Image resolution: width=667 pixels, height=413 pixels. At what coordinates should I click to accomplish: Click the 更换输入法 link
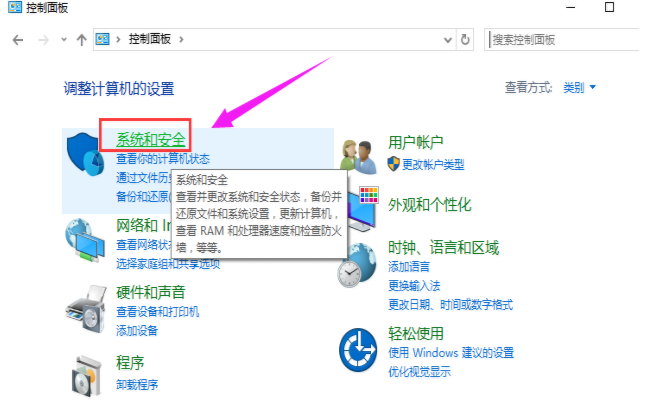(414, 285)
